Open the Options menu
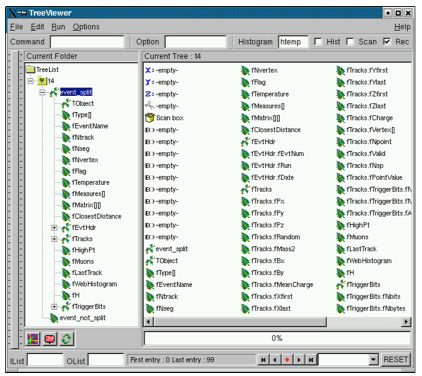The height and width of the screenshot is (376, 422). click(86, 27)
